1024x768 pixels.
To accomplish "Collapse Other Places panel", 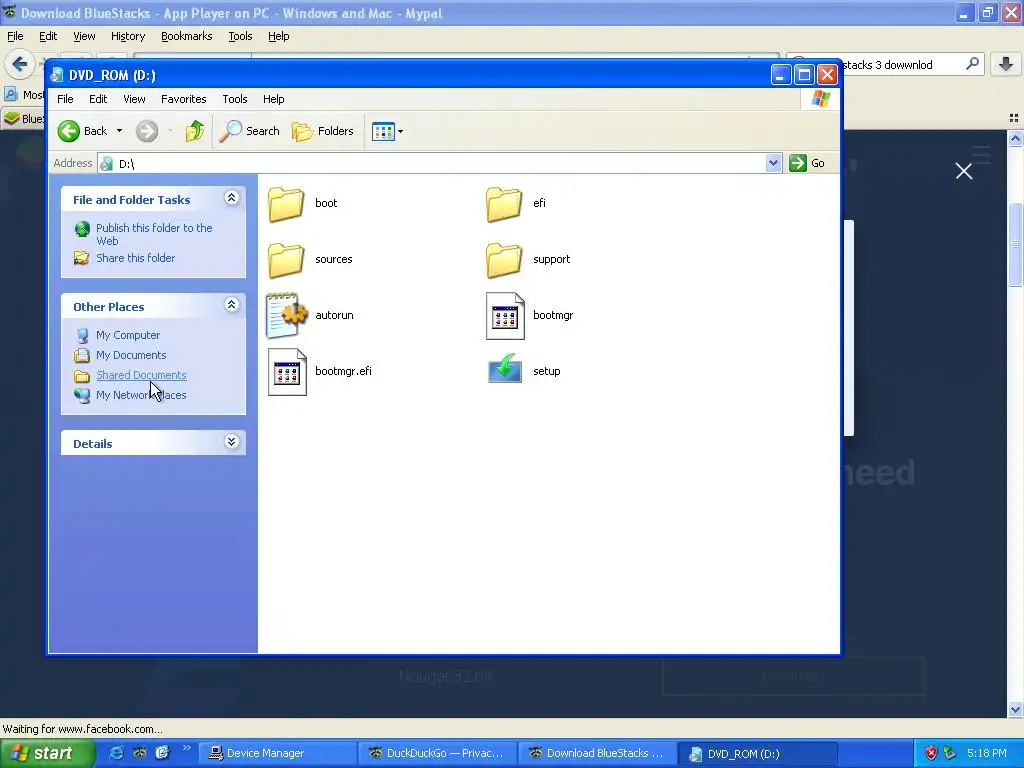I will point(231,304).
